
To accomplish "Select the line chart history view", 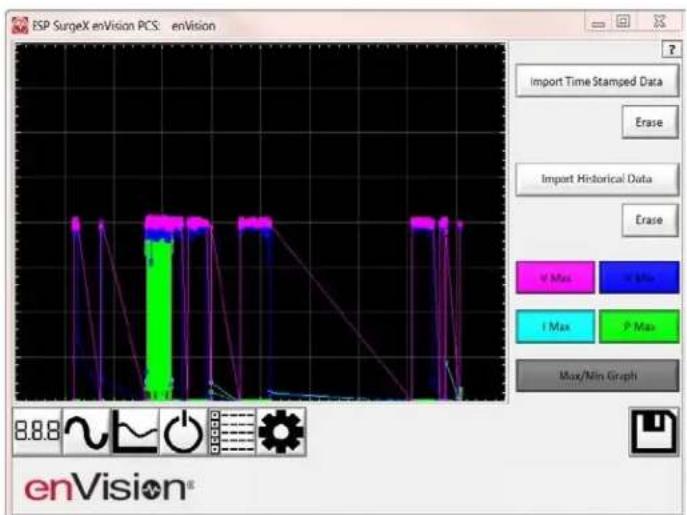I will pos(135,431).
